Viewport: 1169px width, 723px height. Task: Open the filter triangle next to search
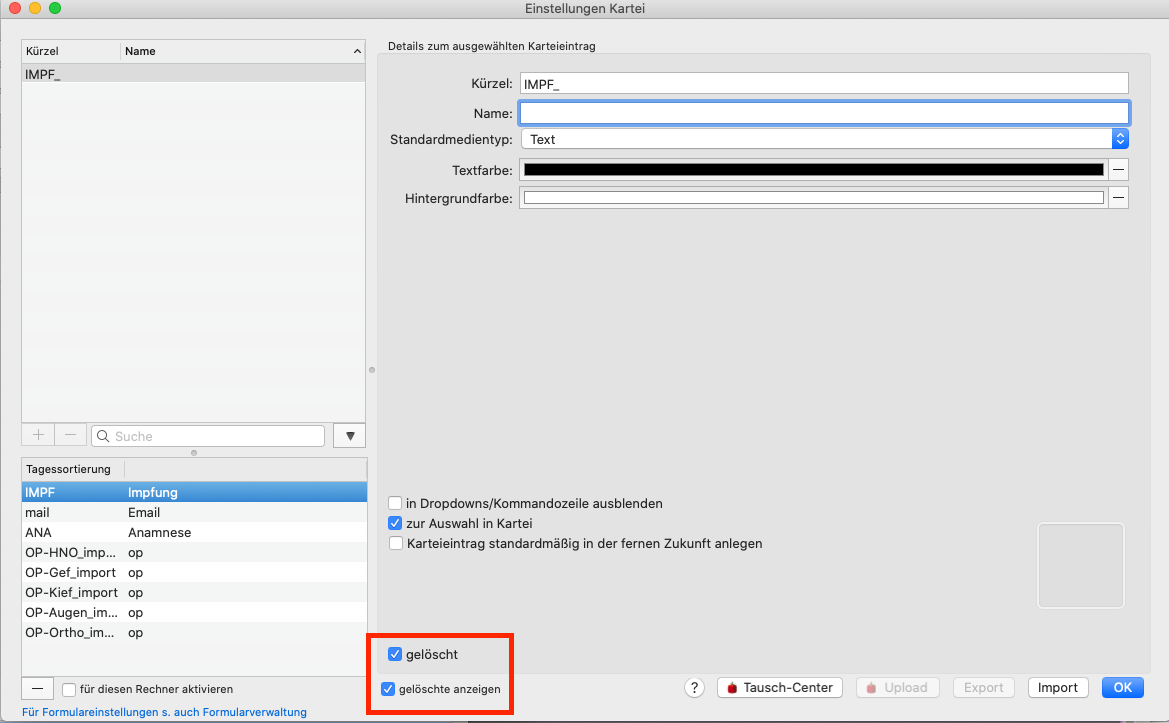350,436
